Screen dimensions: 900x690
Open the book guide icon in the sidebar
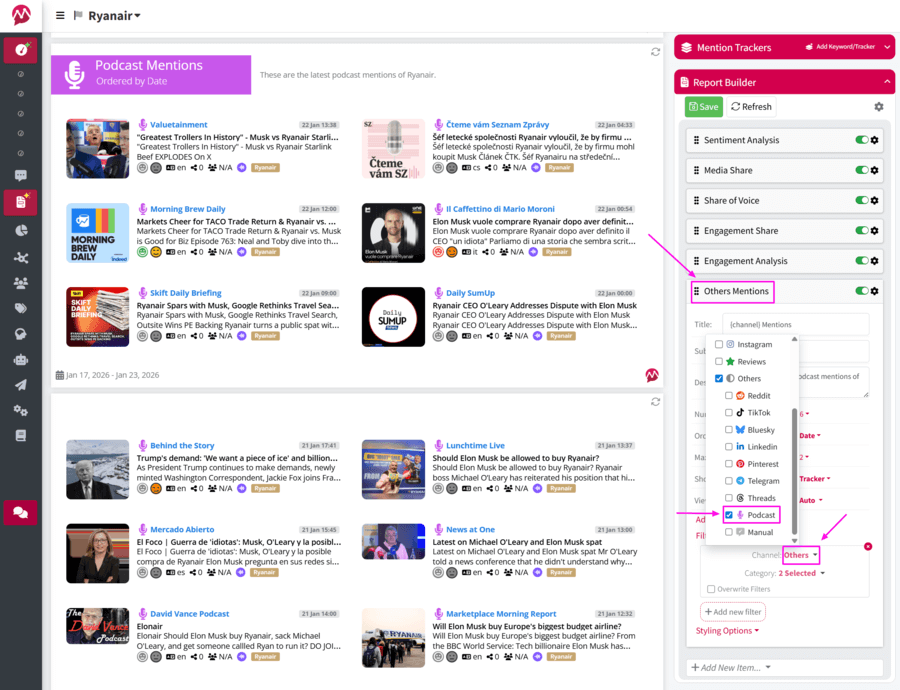[x=21, y=435]
